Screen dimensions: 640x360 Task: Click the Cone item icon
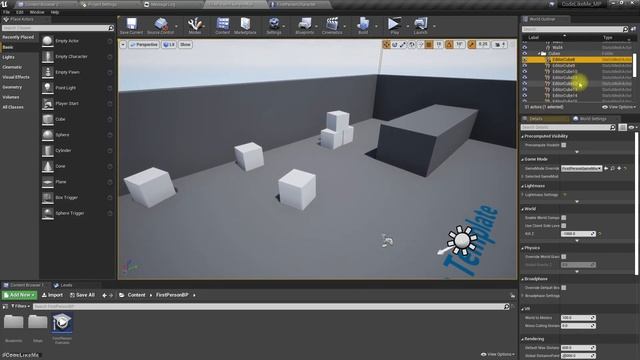tap(48, 166)
